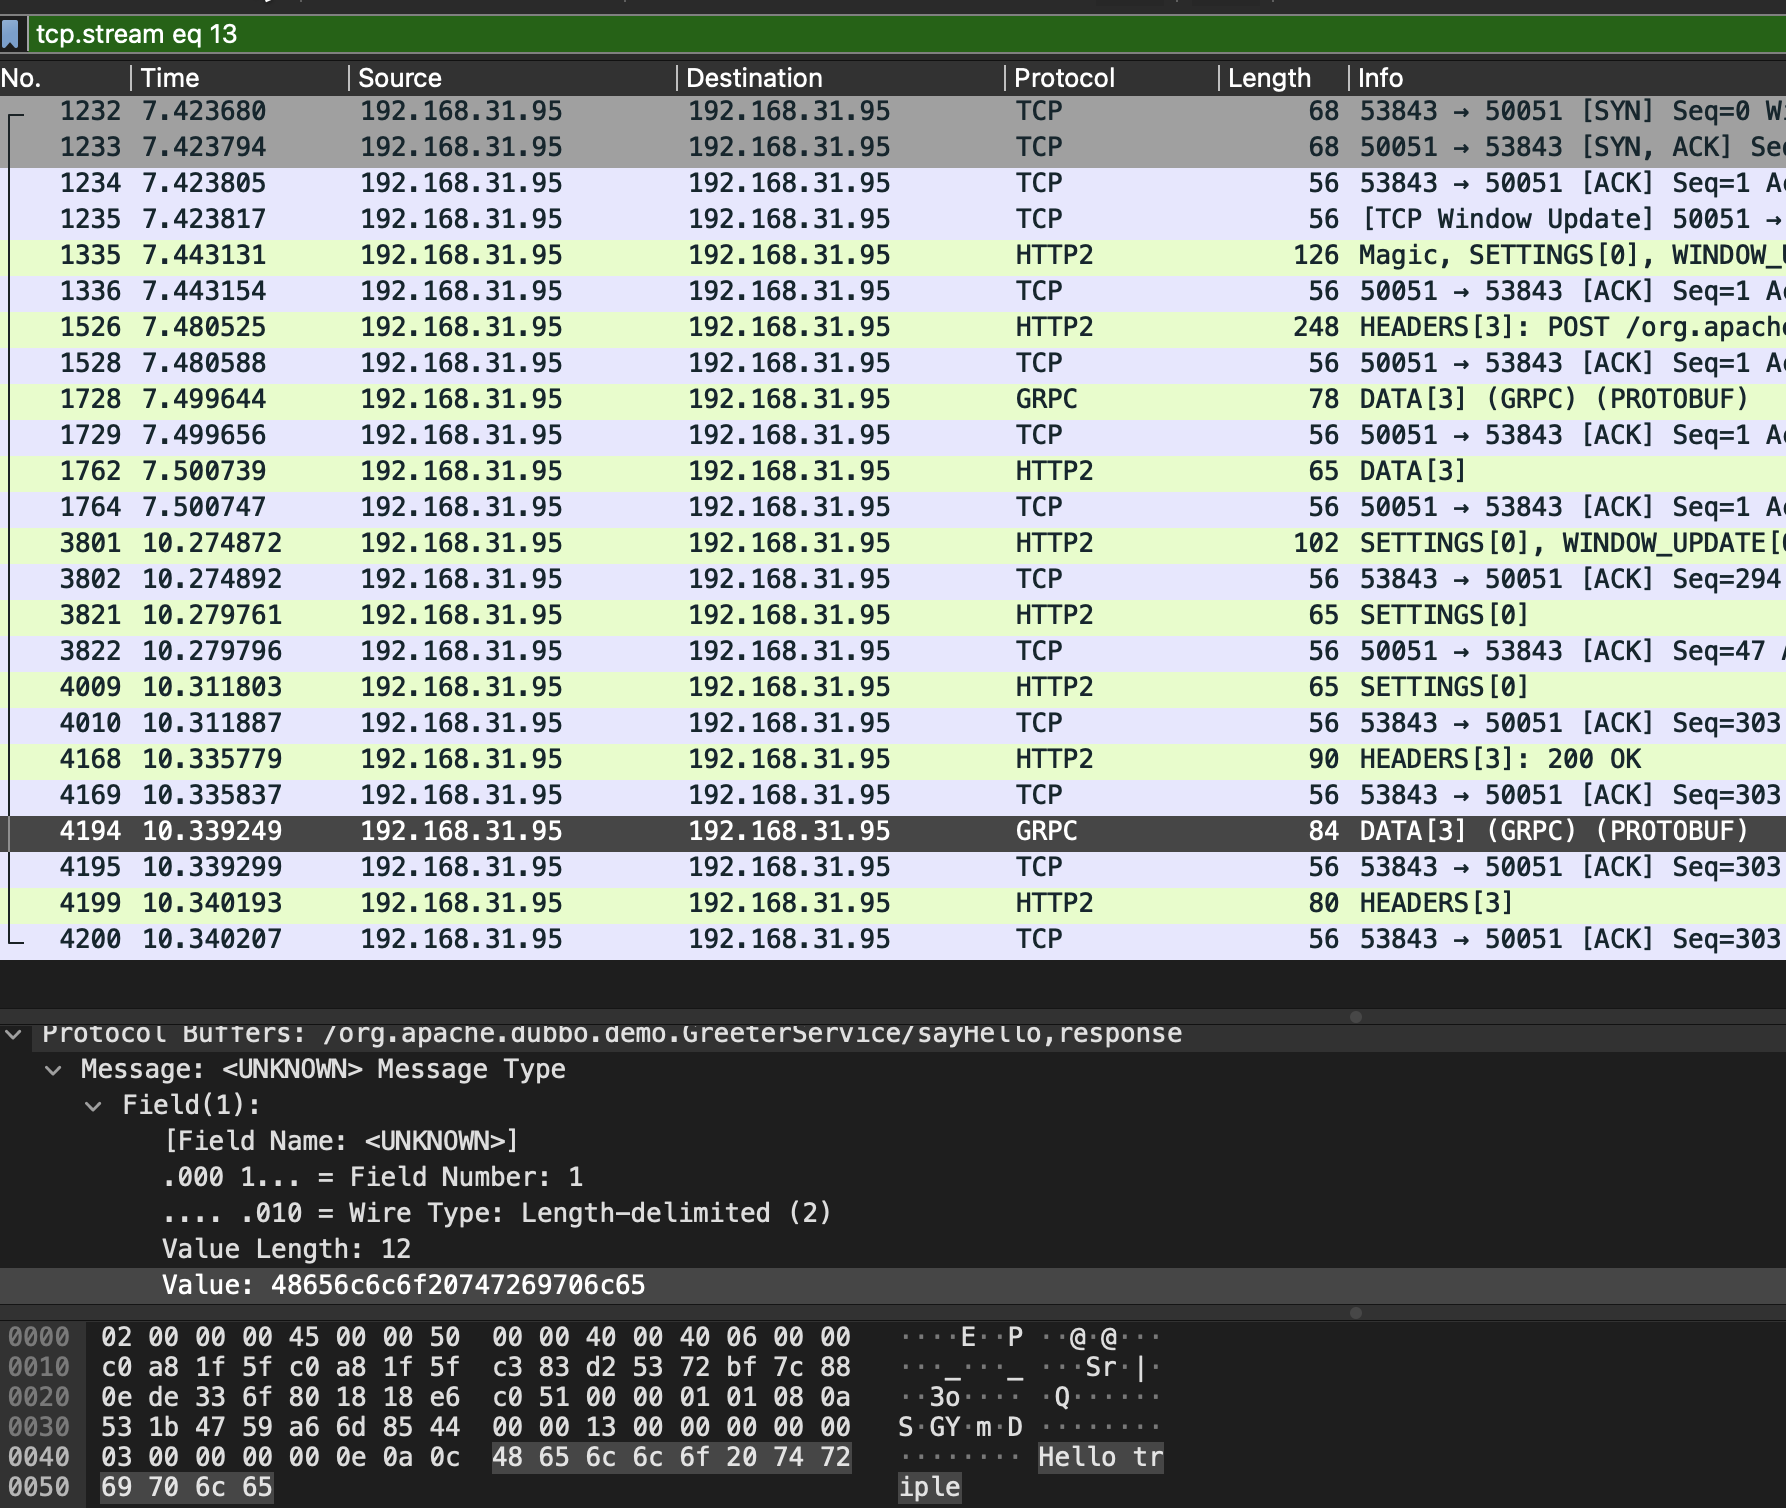The height and width of the screenshot is (1508, 1786).
Task: Collapse the Field(1) tree node
Action: click(x=94, y=1106)
